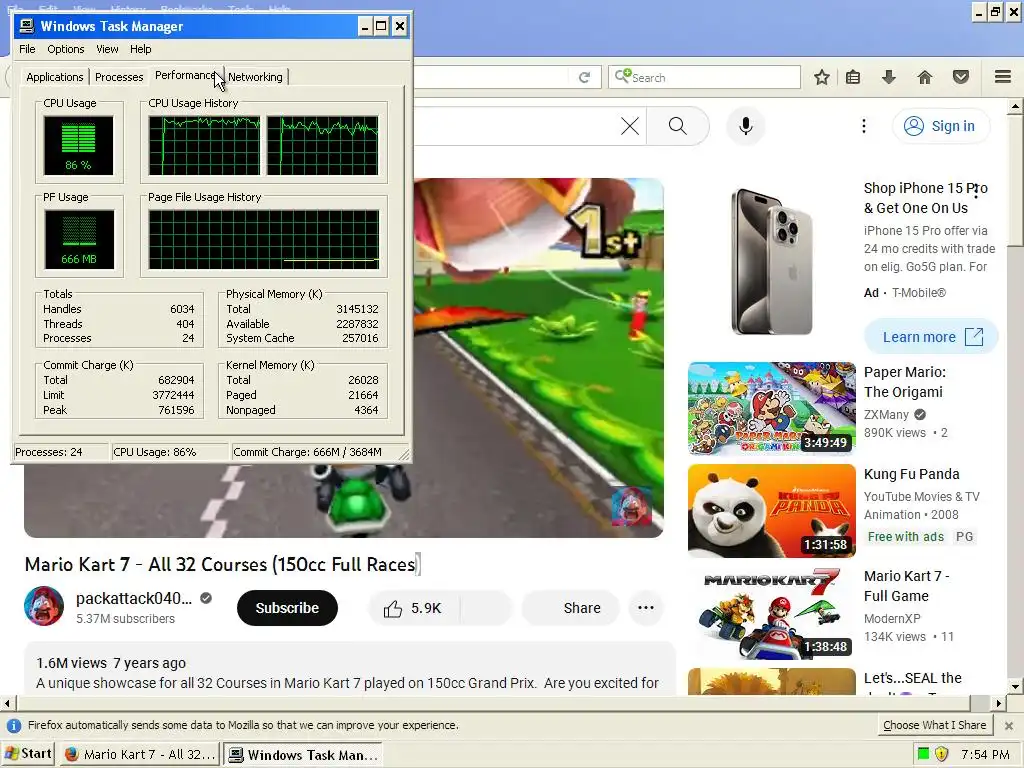Viewport: 1024px width, 768px height.
Task: Click the Mario Kart 7 video title
Action: pyautogui.click(x=220, y=564)
